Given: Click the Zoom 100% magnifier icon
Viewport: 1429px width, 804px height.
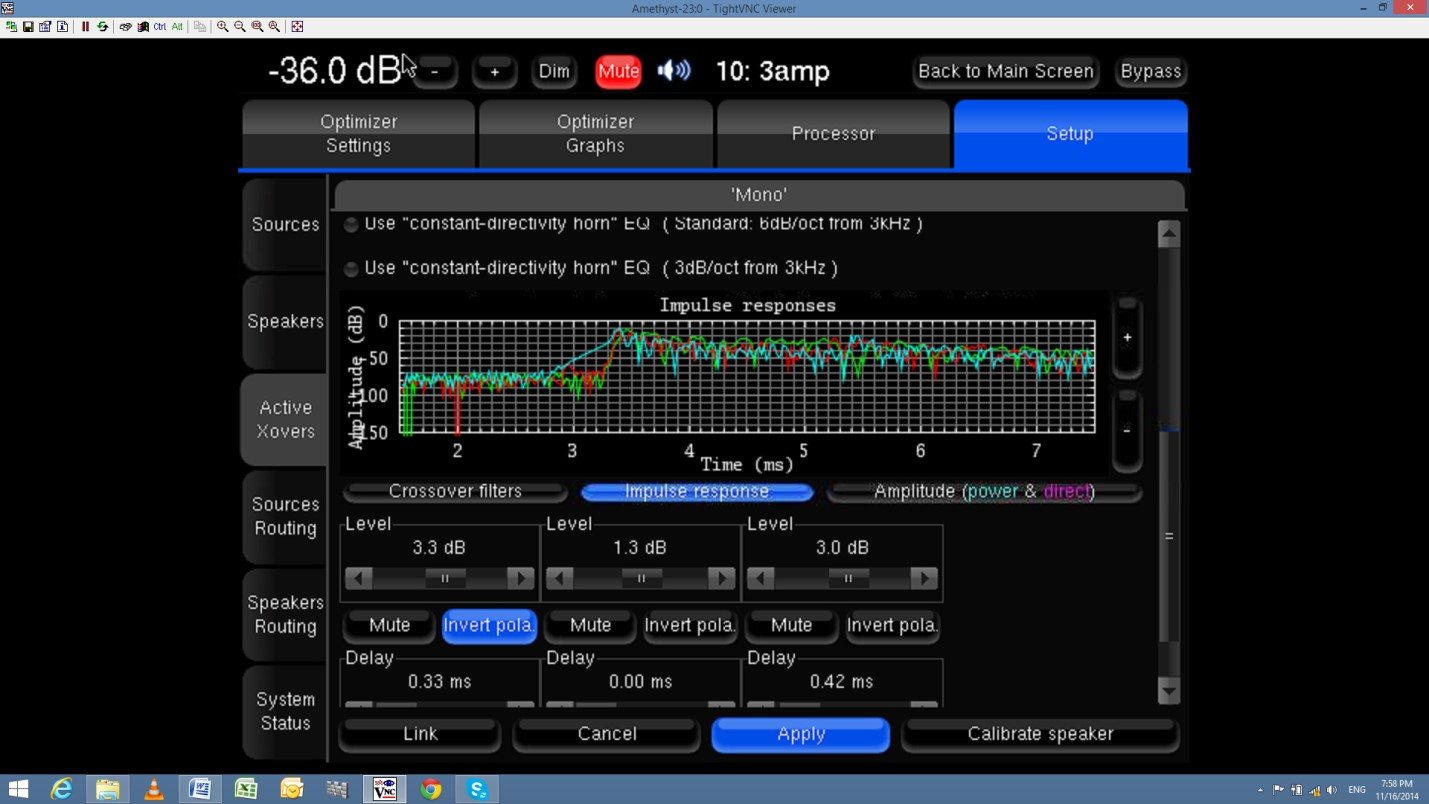Looking at the screenshot, I should point(257,27).
